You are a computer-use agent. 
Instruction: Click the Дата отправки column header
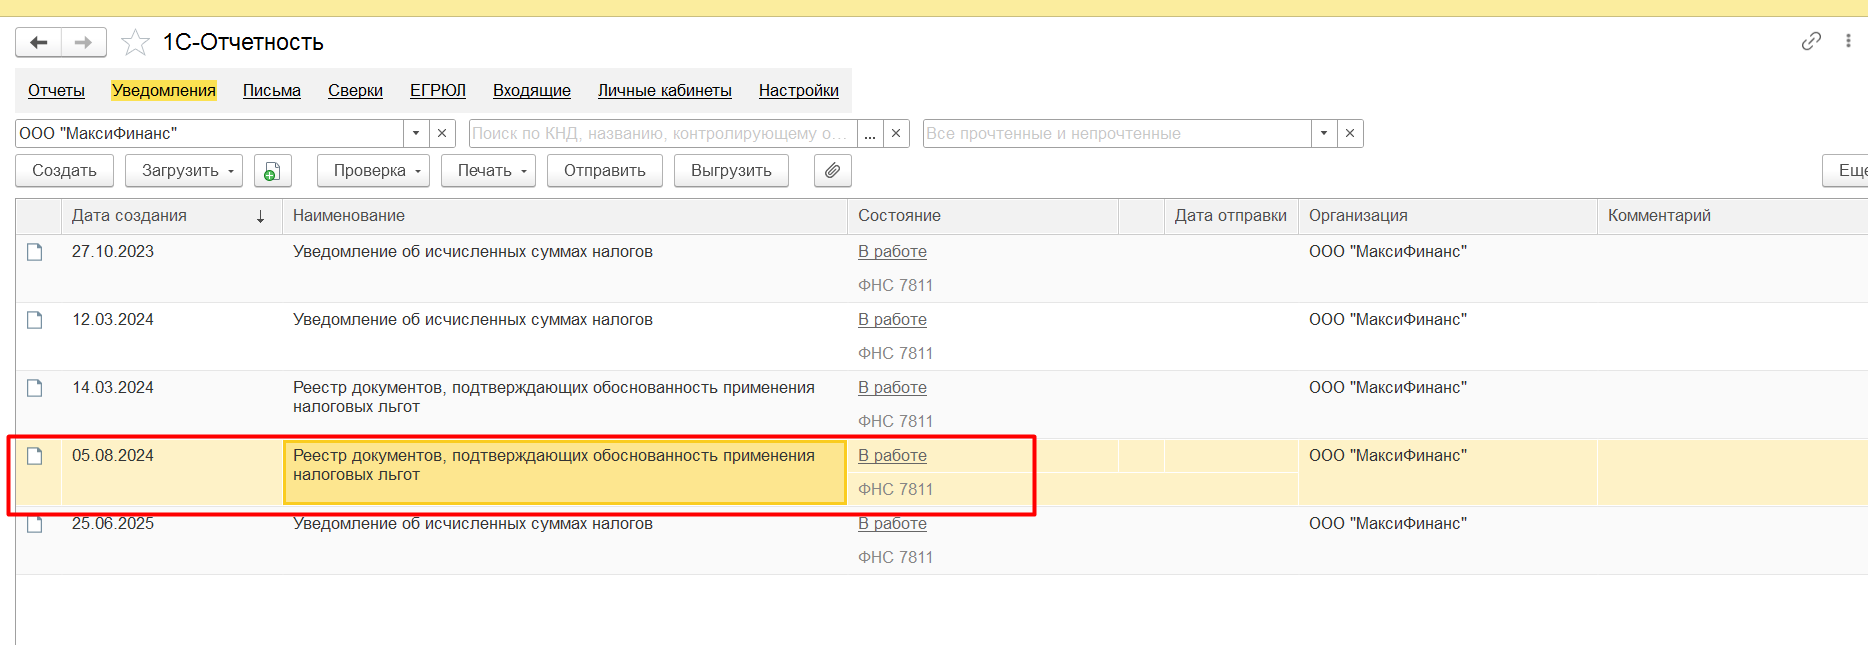pos(1231,216)
